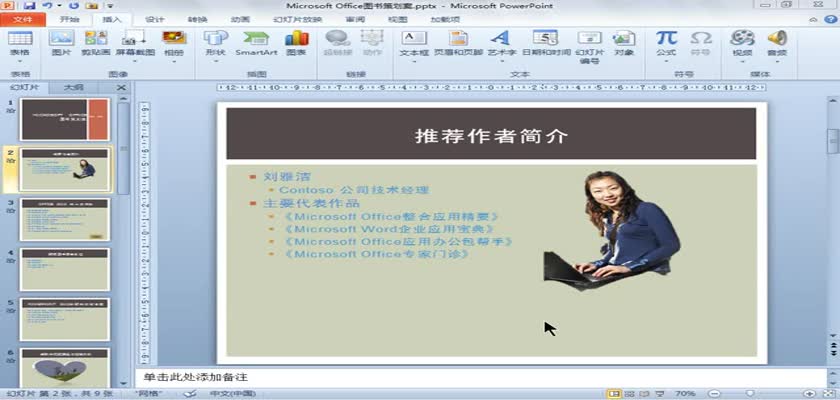Customize the Quick Access Toolbar dropdown
The height and width of the screenshot is (400, 840).
tap(109, 6)
